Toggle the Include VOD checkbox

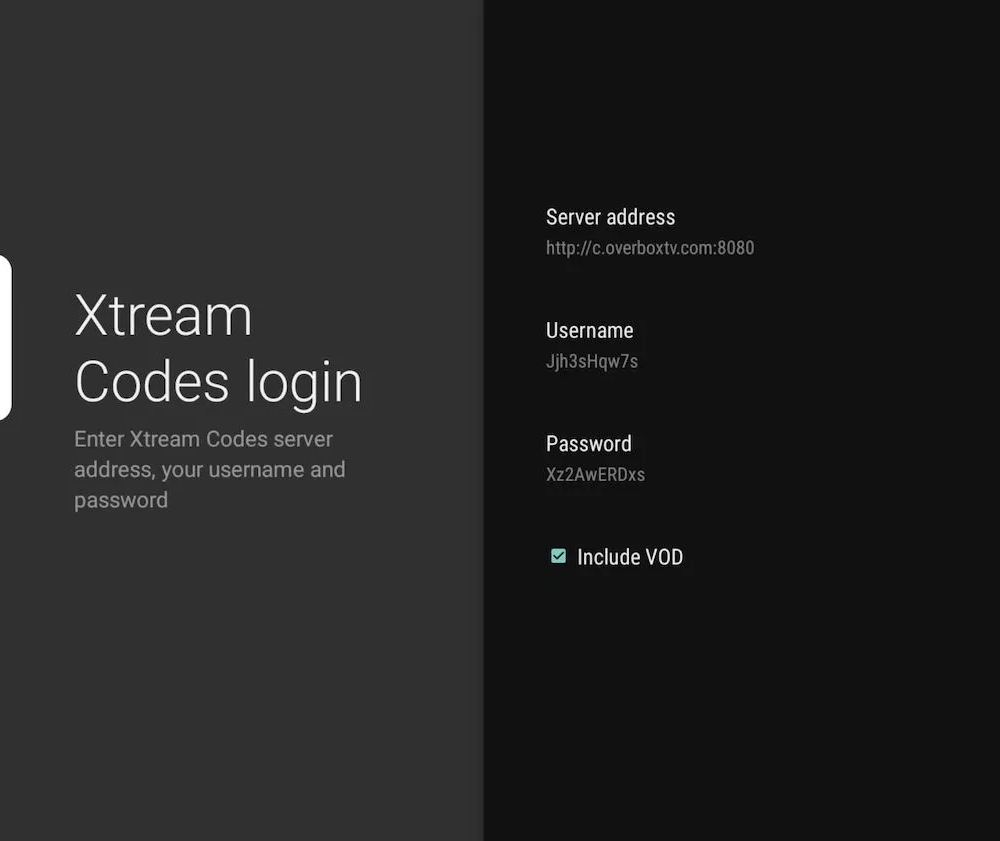click(558, 556)
